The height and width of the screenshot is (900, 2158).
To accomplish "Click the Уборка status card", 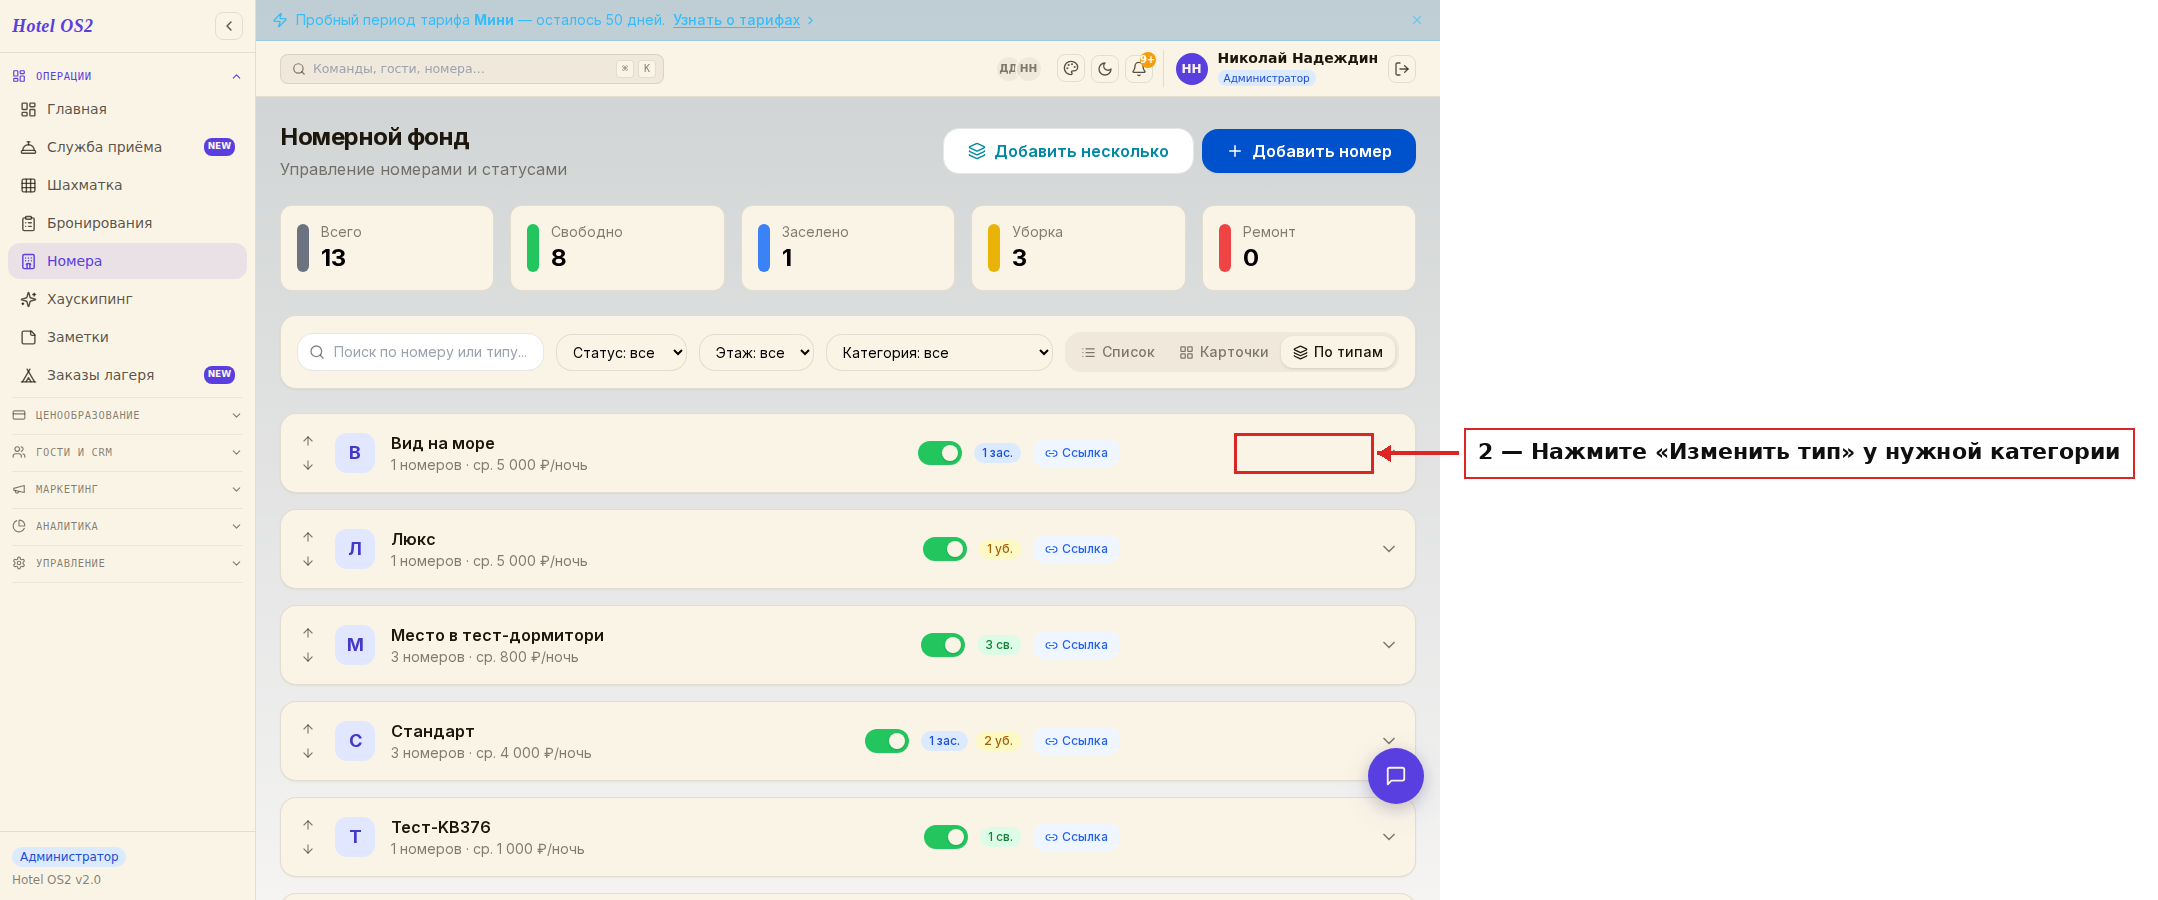I will [1078, 248].
